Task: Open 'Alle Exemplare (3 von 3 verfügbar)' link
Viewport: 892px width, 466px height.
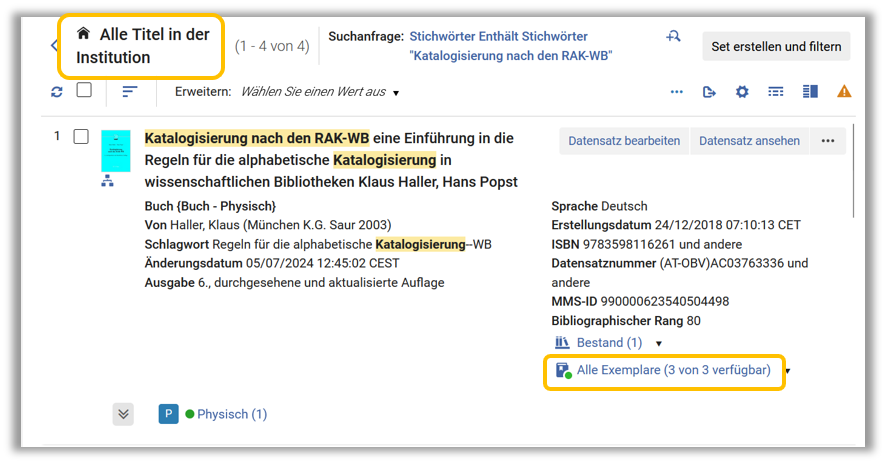Action: [x=673, y=371]
